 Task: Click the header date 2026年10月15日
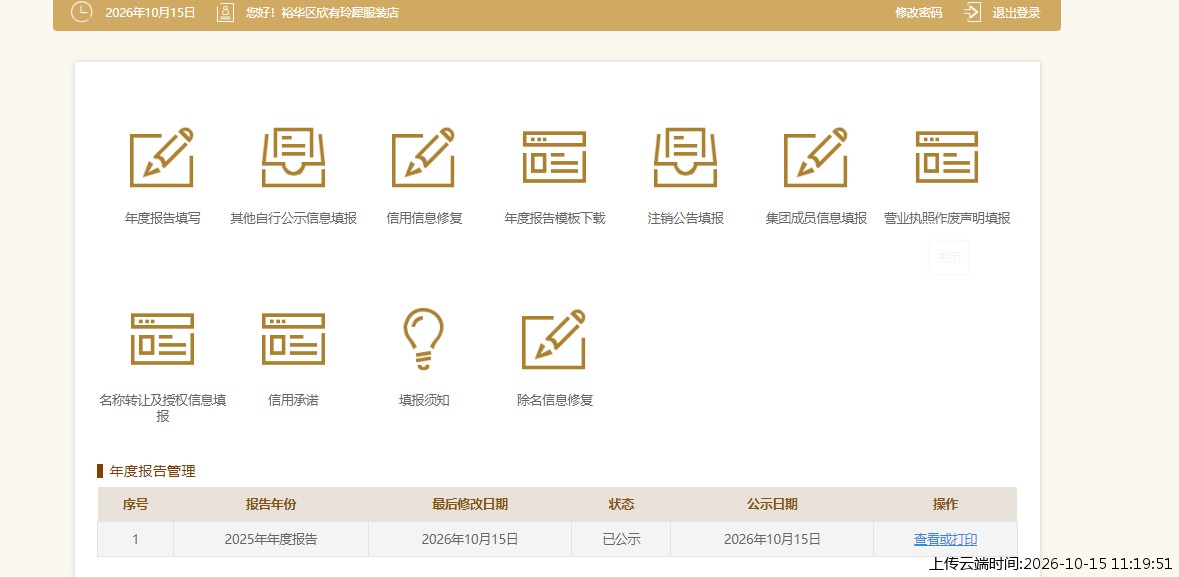150,13
